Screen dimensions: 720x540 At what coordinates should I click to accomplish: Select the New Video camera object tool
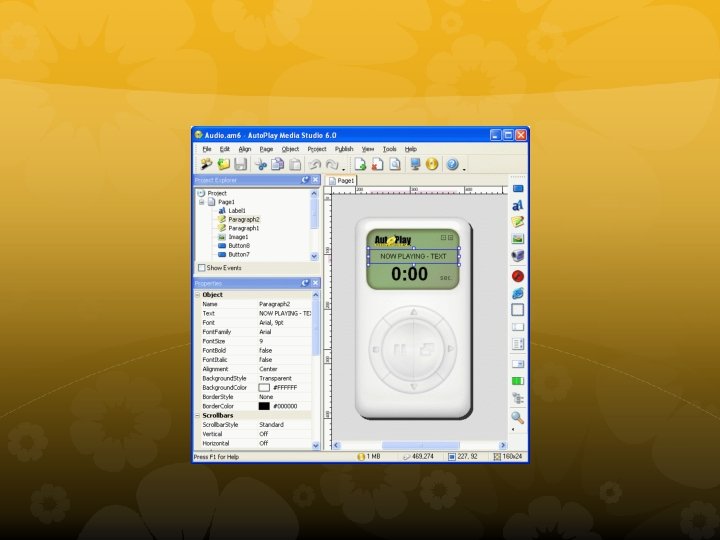point(518,255)
